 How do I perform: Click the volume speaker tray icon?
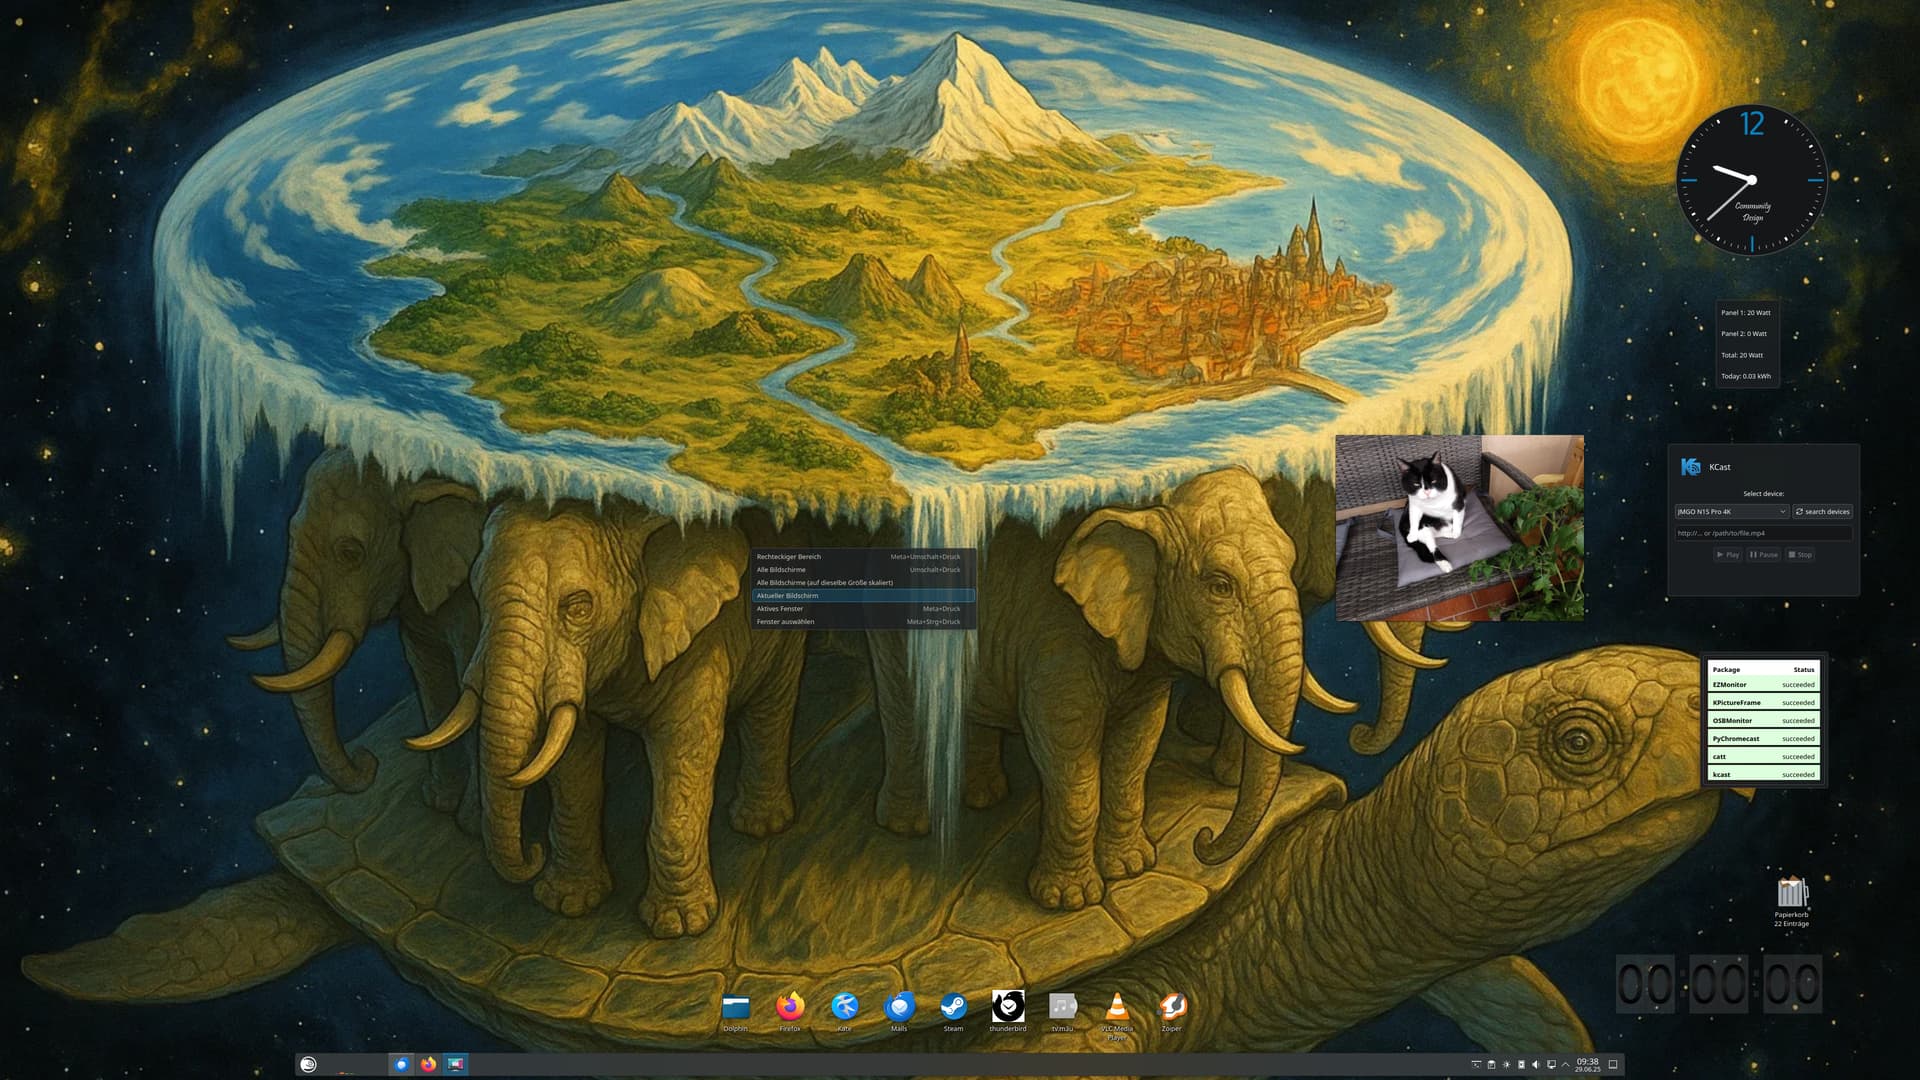[1536, 1064]
